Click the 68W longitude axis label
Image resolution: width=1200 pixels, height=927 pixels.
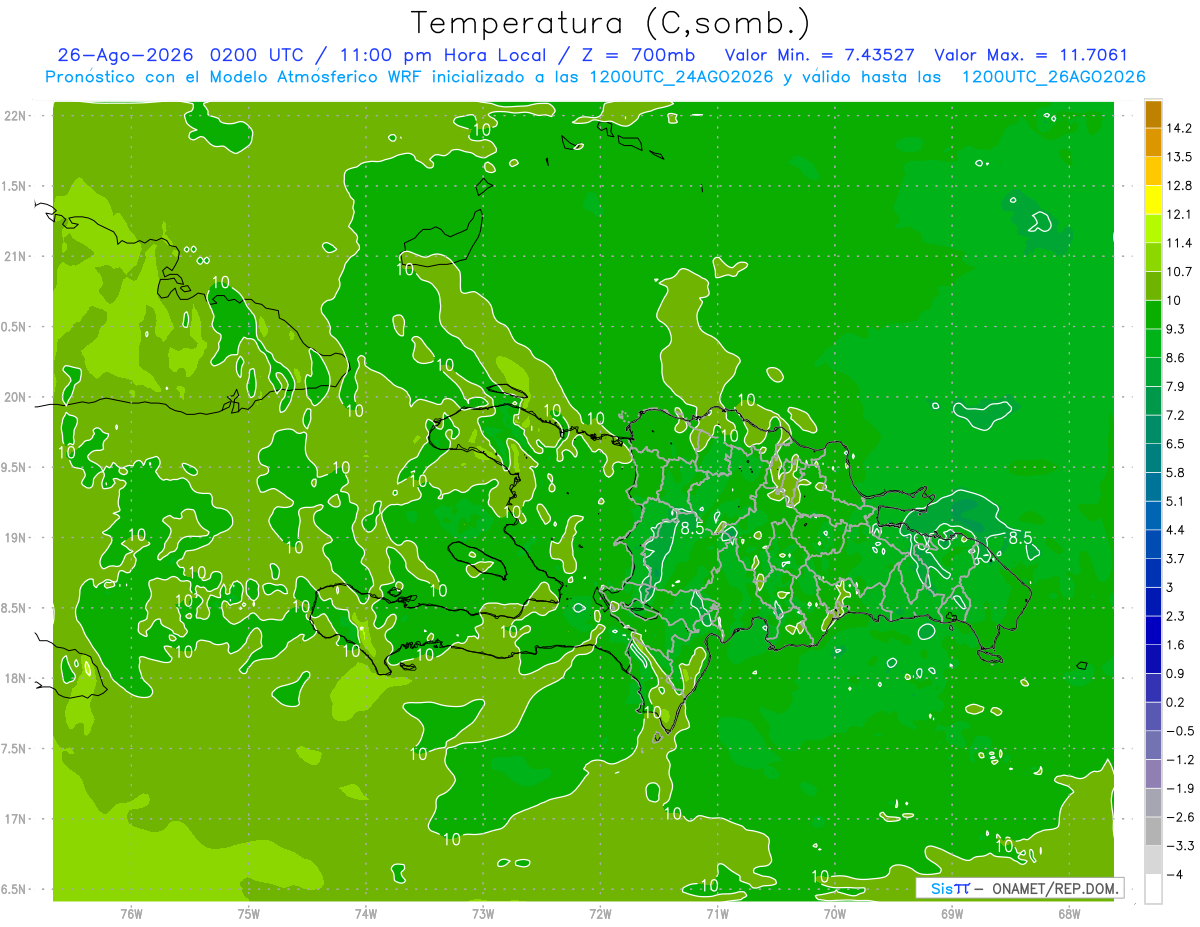pos(1069,913)
